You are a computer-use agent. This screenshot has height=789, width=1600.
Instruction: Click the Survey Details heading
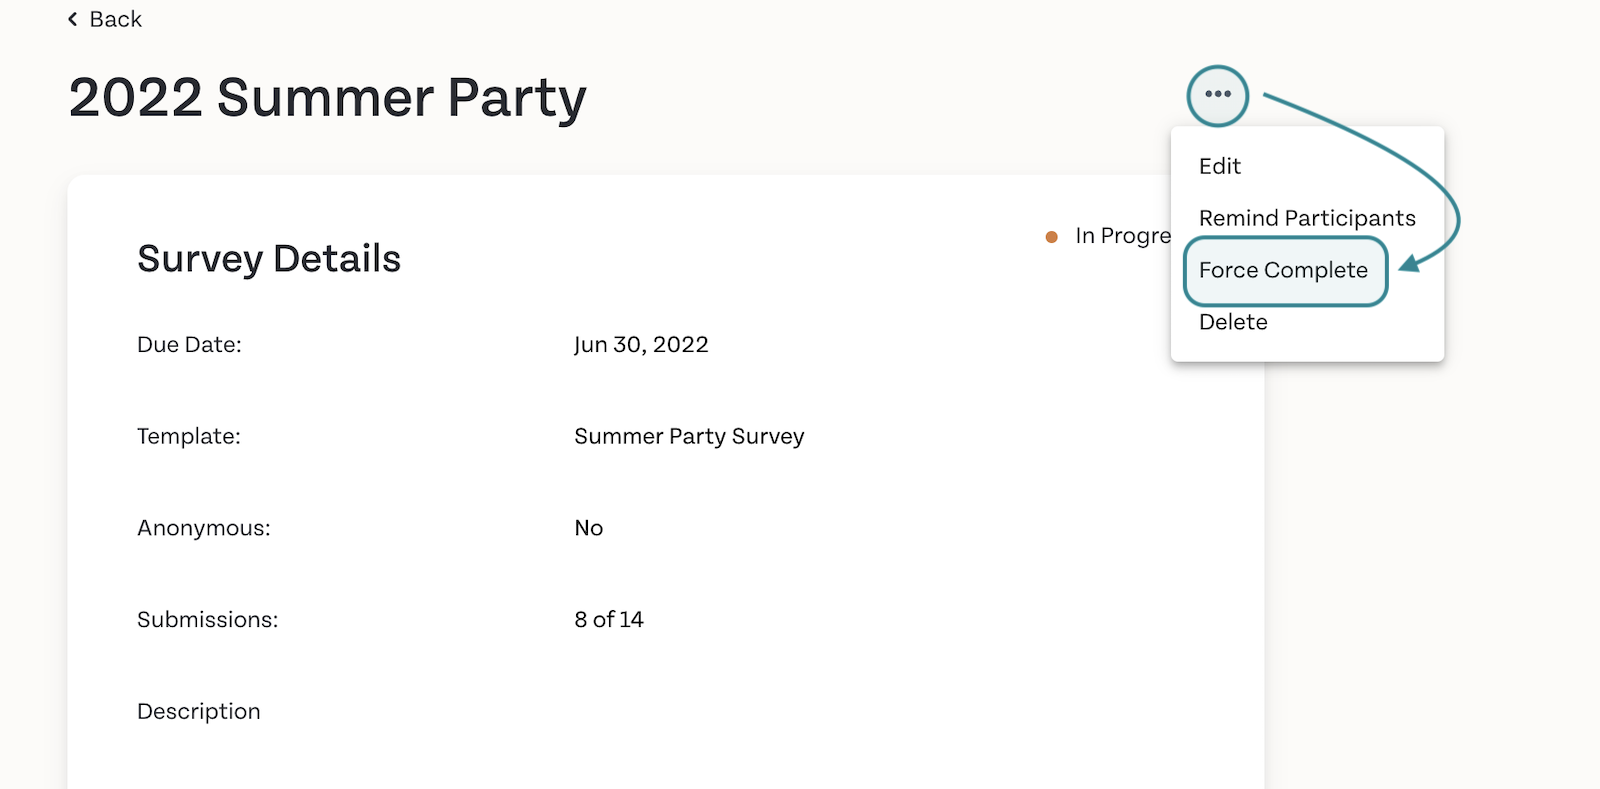coord(269,259)
